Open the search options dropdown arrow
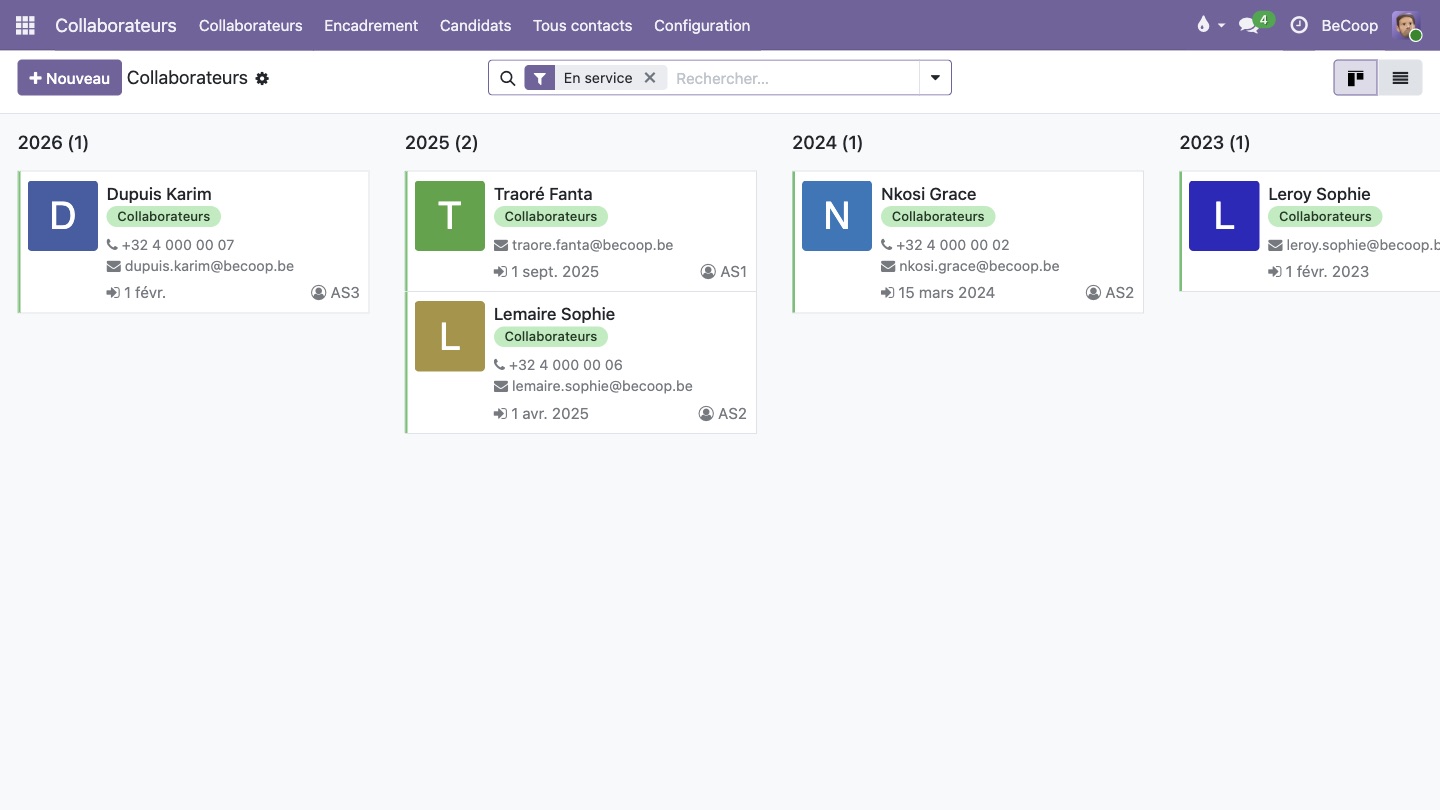This screenshot has width=1440, height=810. coord(935,78)
